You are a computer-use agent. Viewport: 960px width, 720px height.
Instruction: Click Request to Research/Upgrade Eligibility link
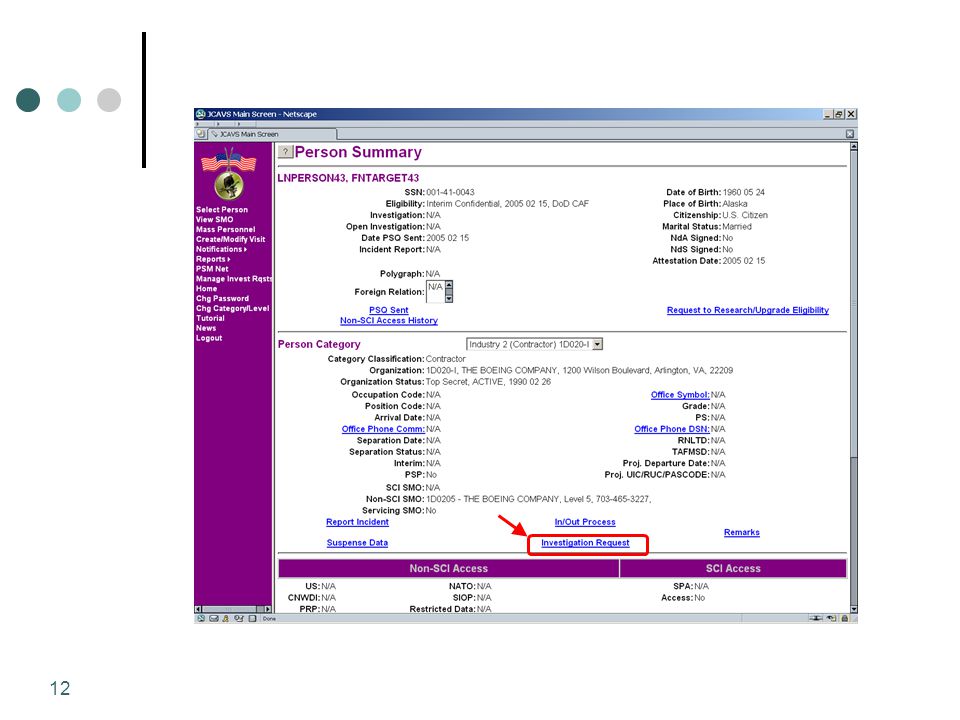point(748,310)
